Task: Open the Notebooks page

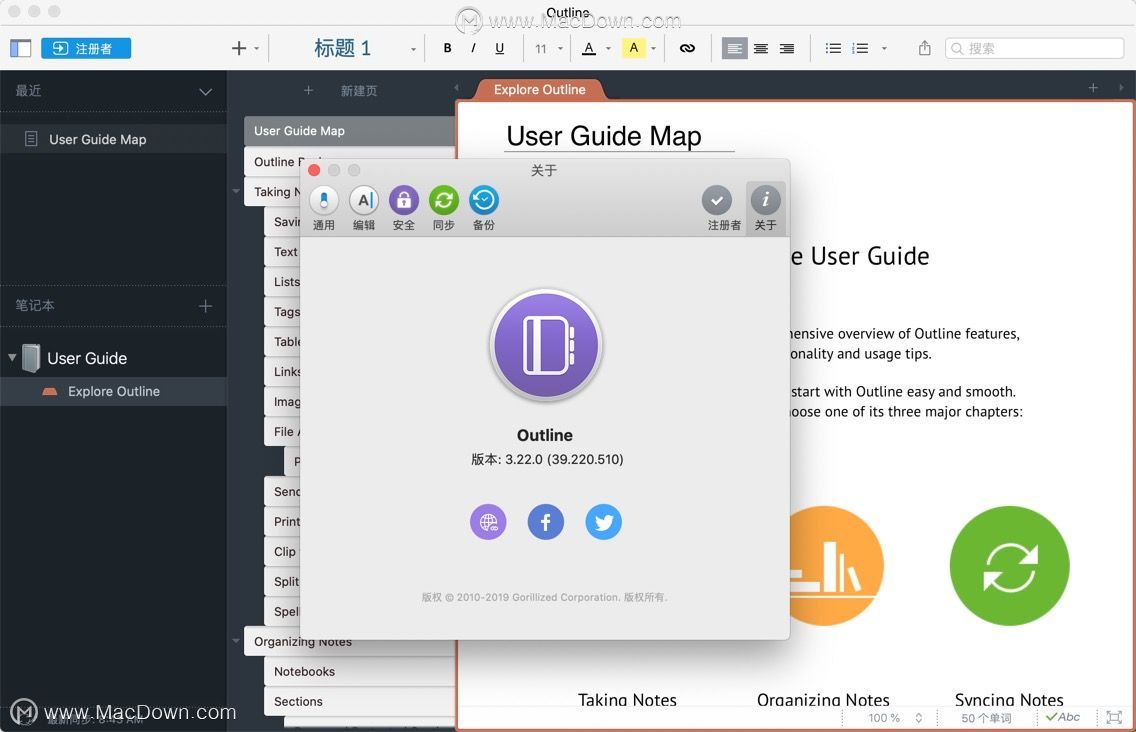Action: pos(360,672)
